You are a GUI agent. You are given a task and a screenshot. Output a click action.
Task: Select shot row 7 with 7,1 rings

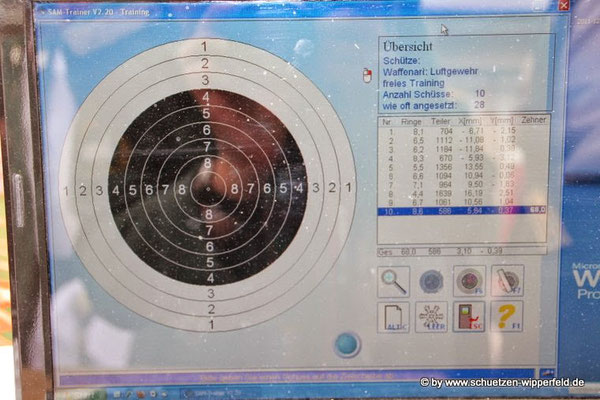pyautogui.click(x=461, y=184)
